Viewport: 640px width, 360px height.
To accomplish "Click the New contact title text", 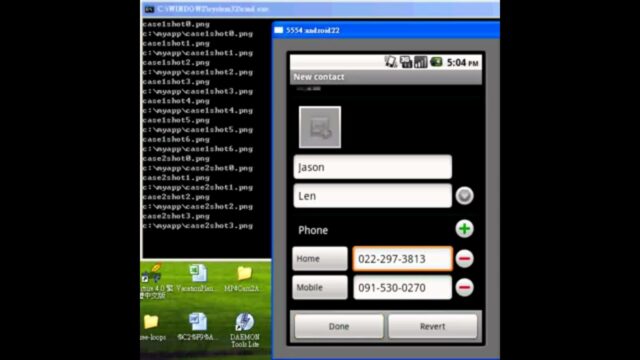I will 319,77.
